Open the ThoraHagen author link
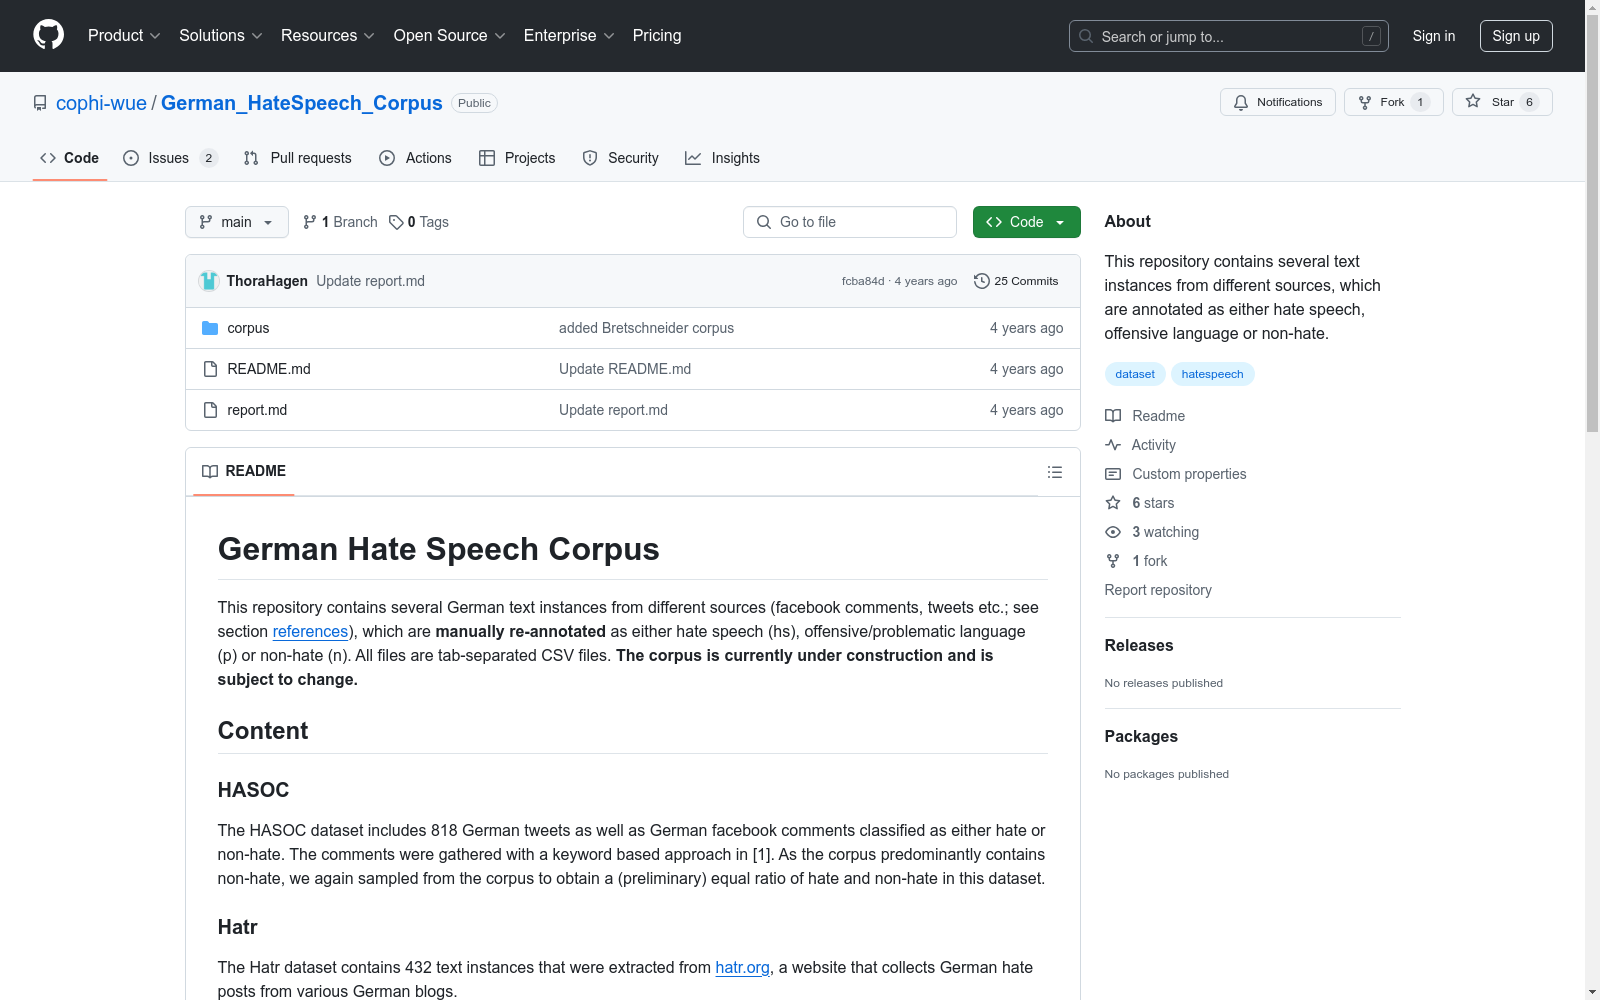 (x=267, y=281)
